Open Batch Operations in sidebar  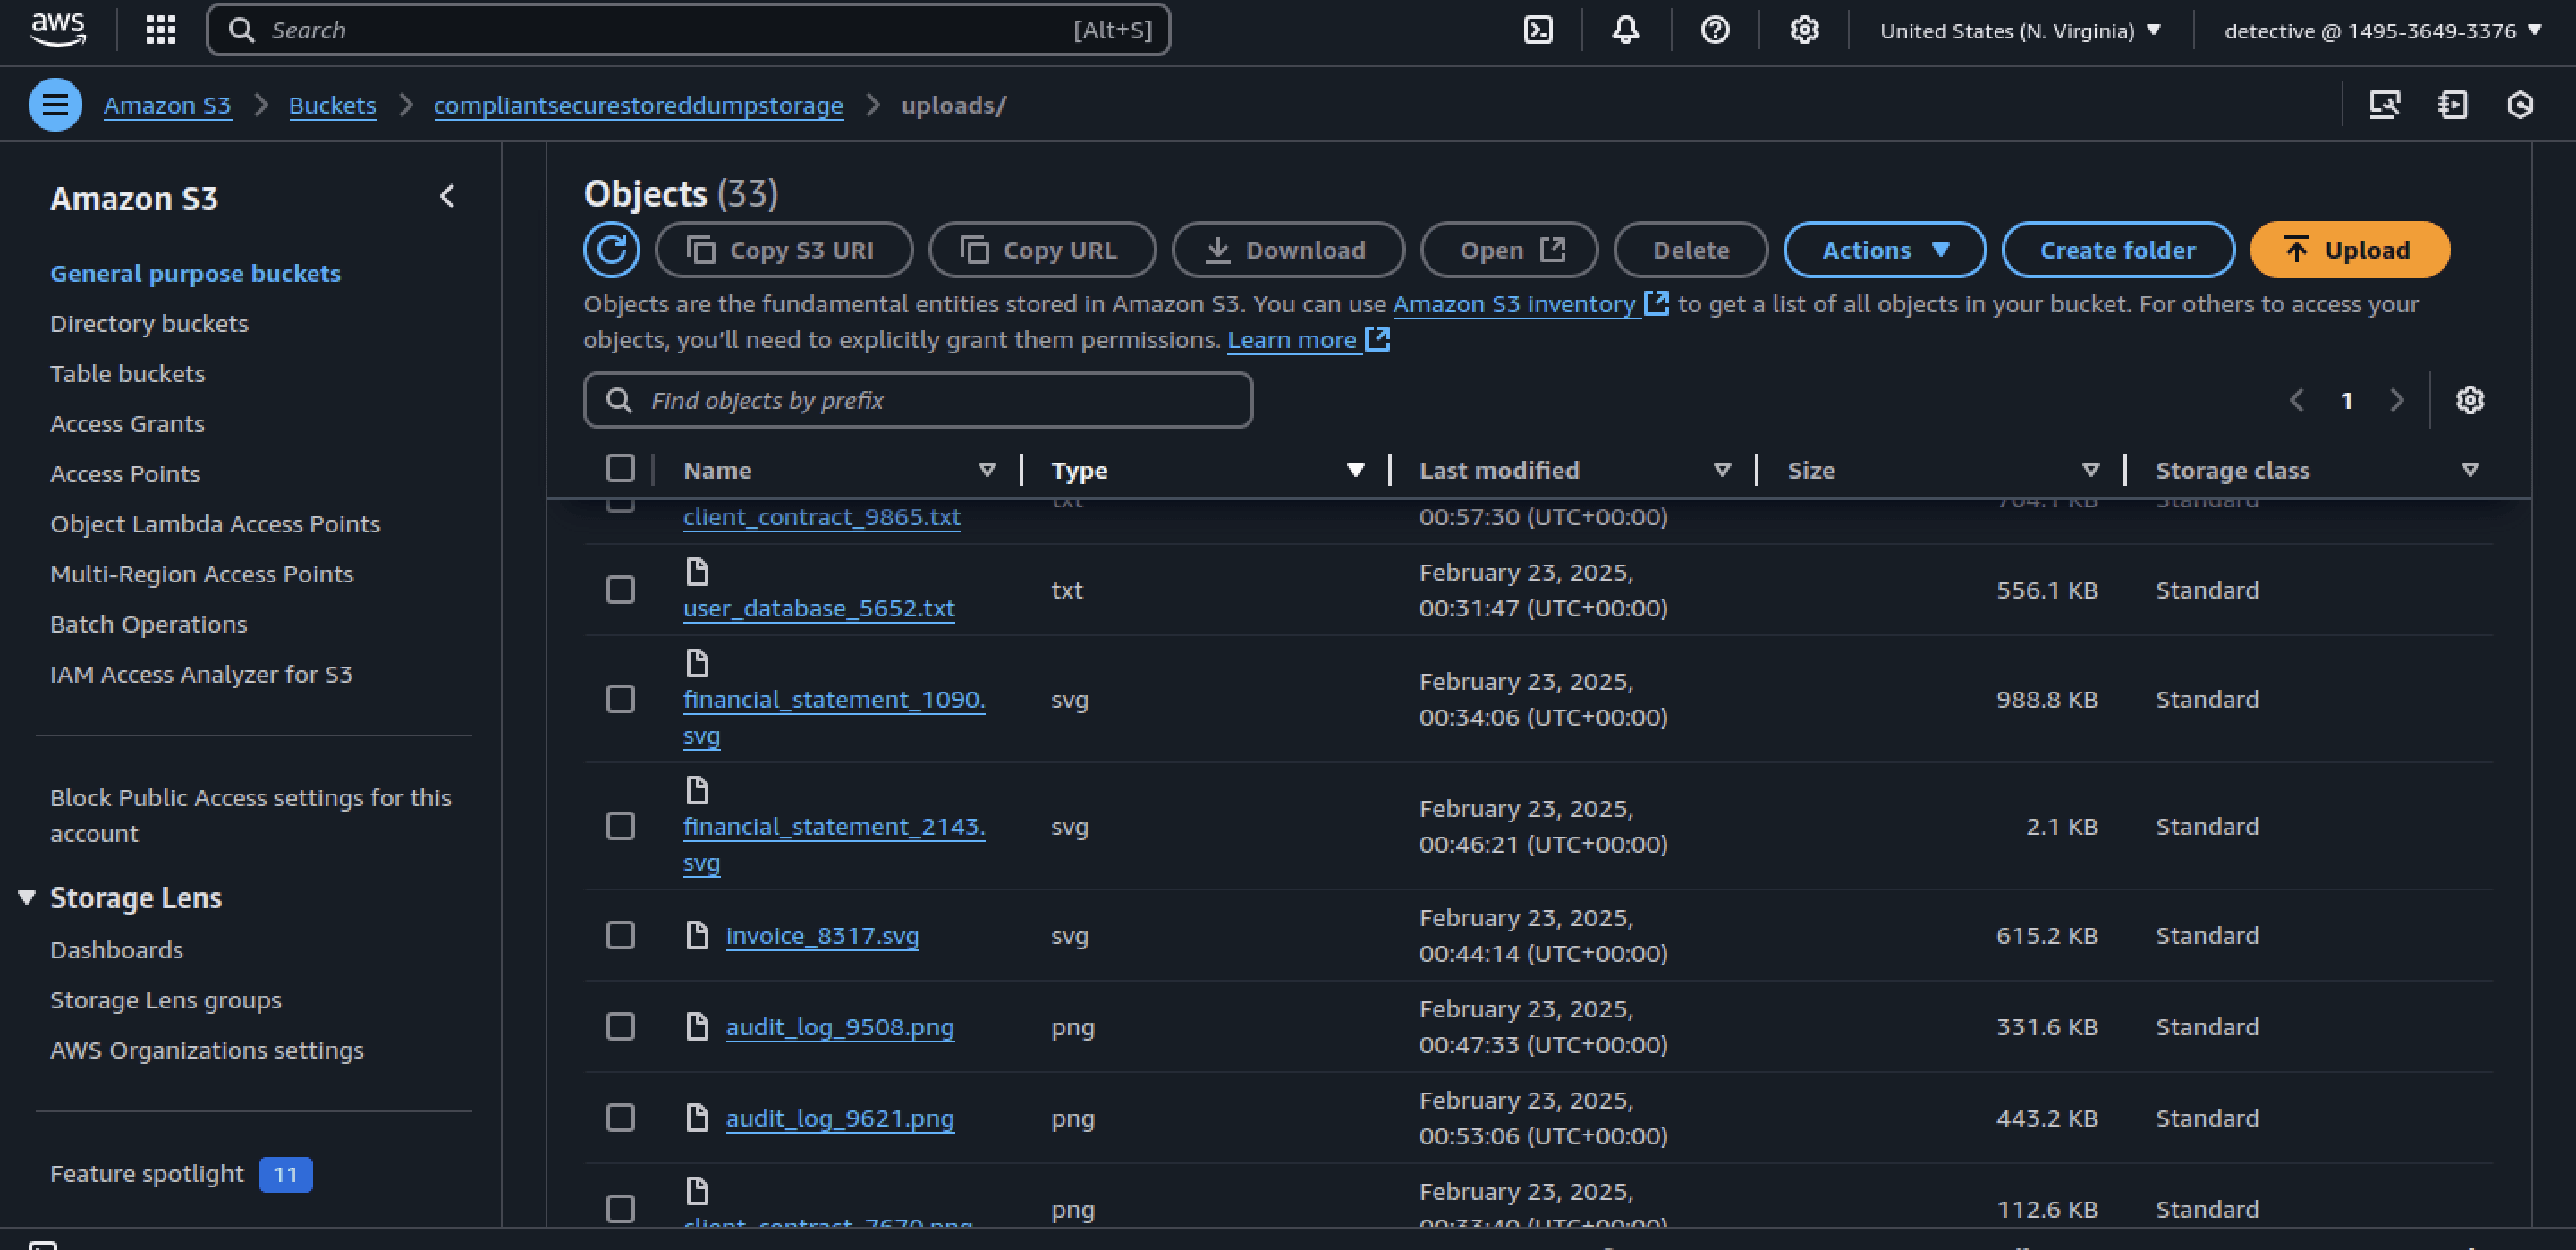click(x=148, y=624)
